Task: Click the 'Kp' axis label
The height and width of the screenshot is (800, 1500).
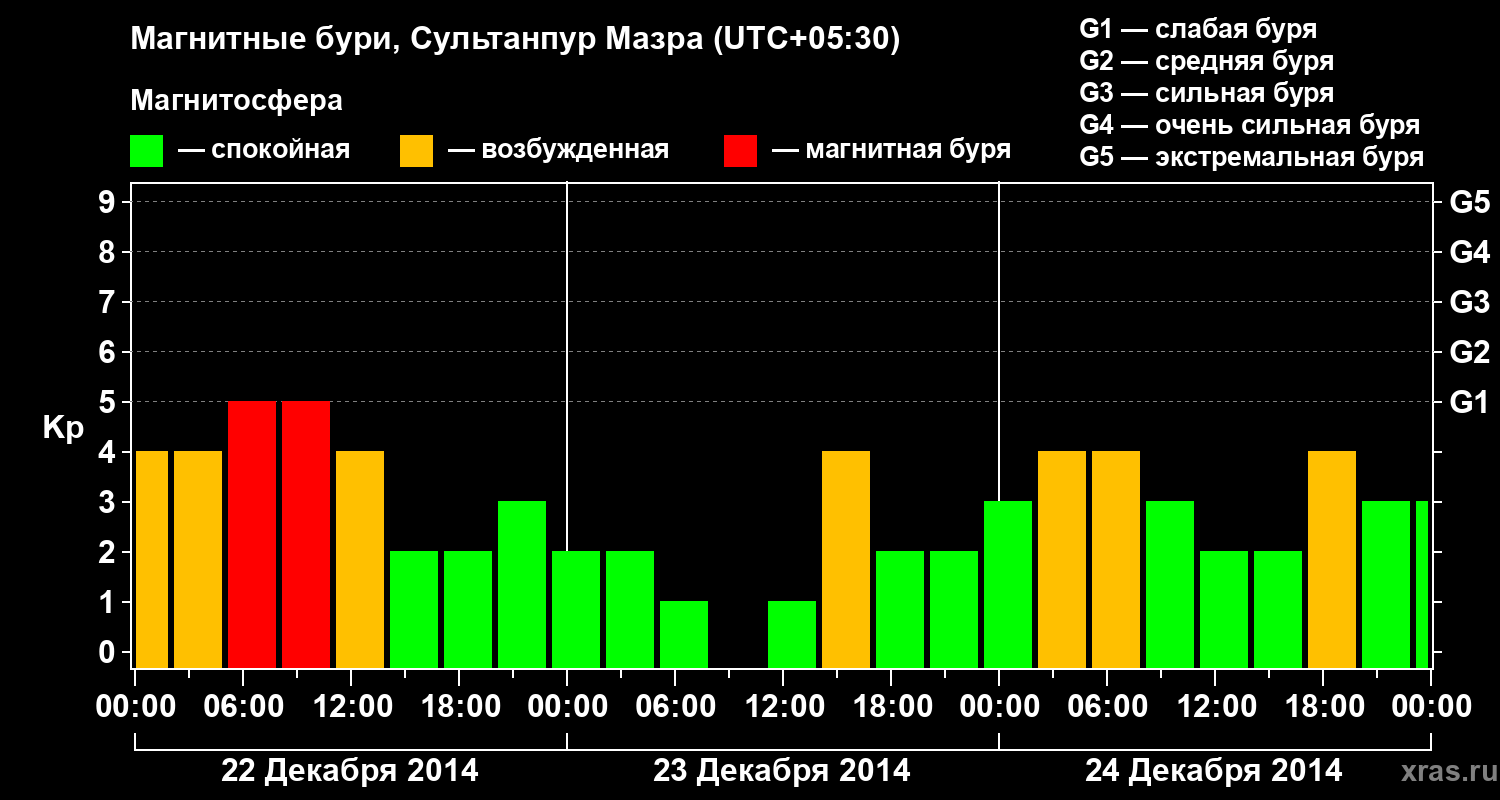Action: (x=63, y=428)
